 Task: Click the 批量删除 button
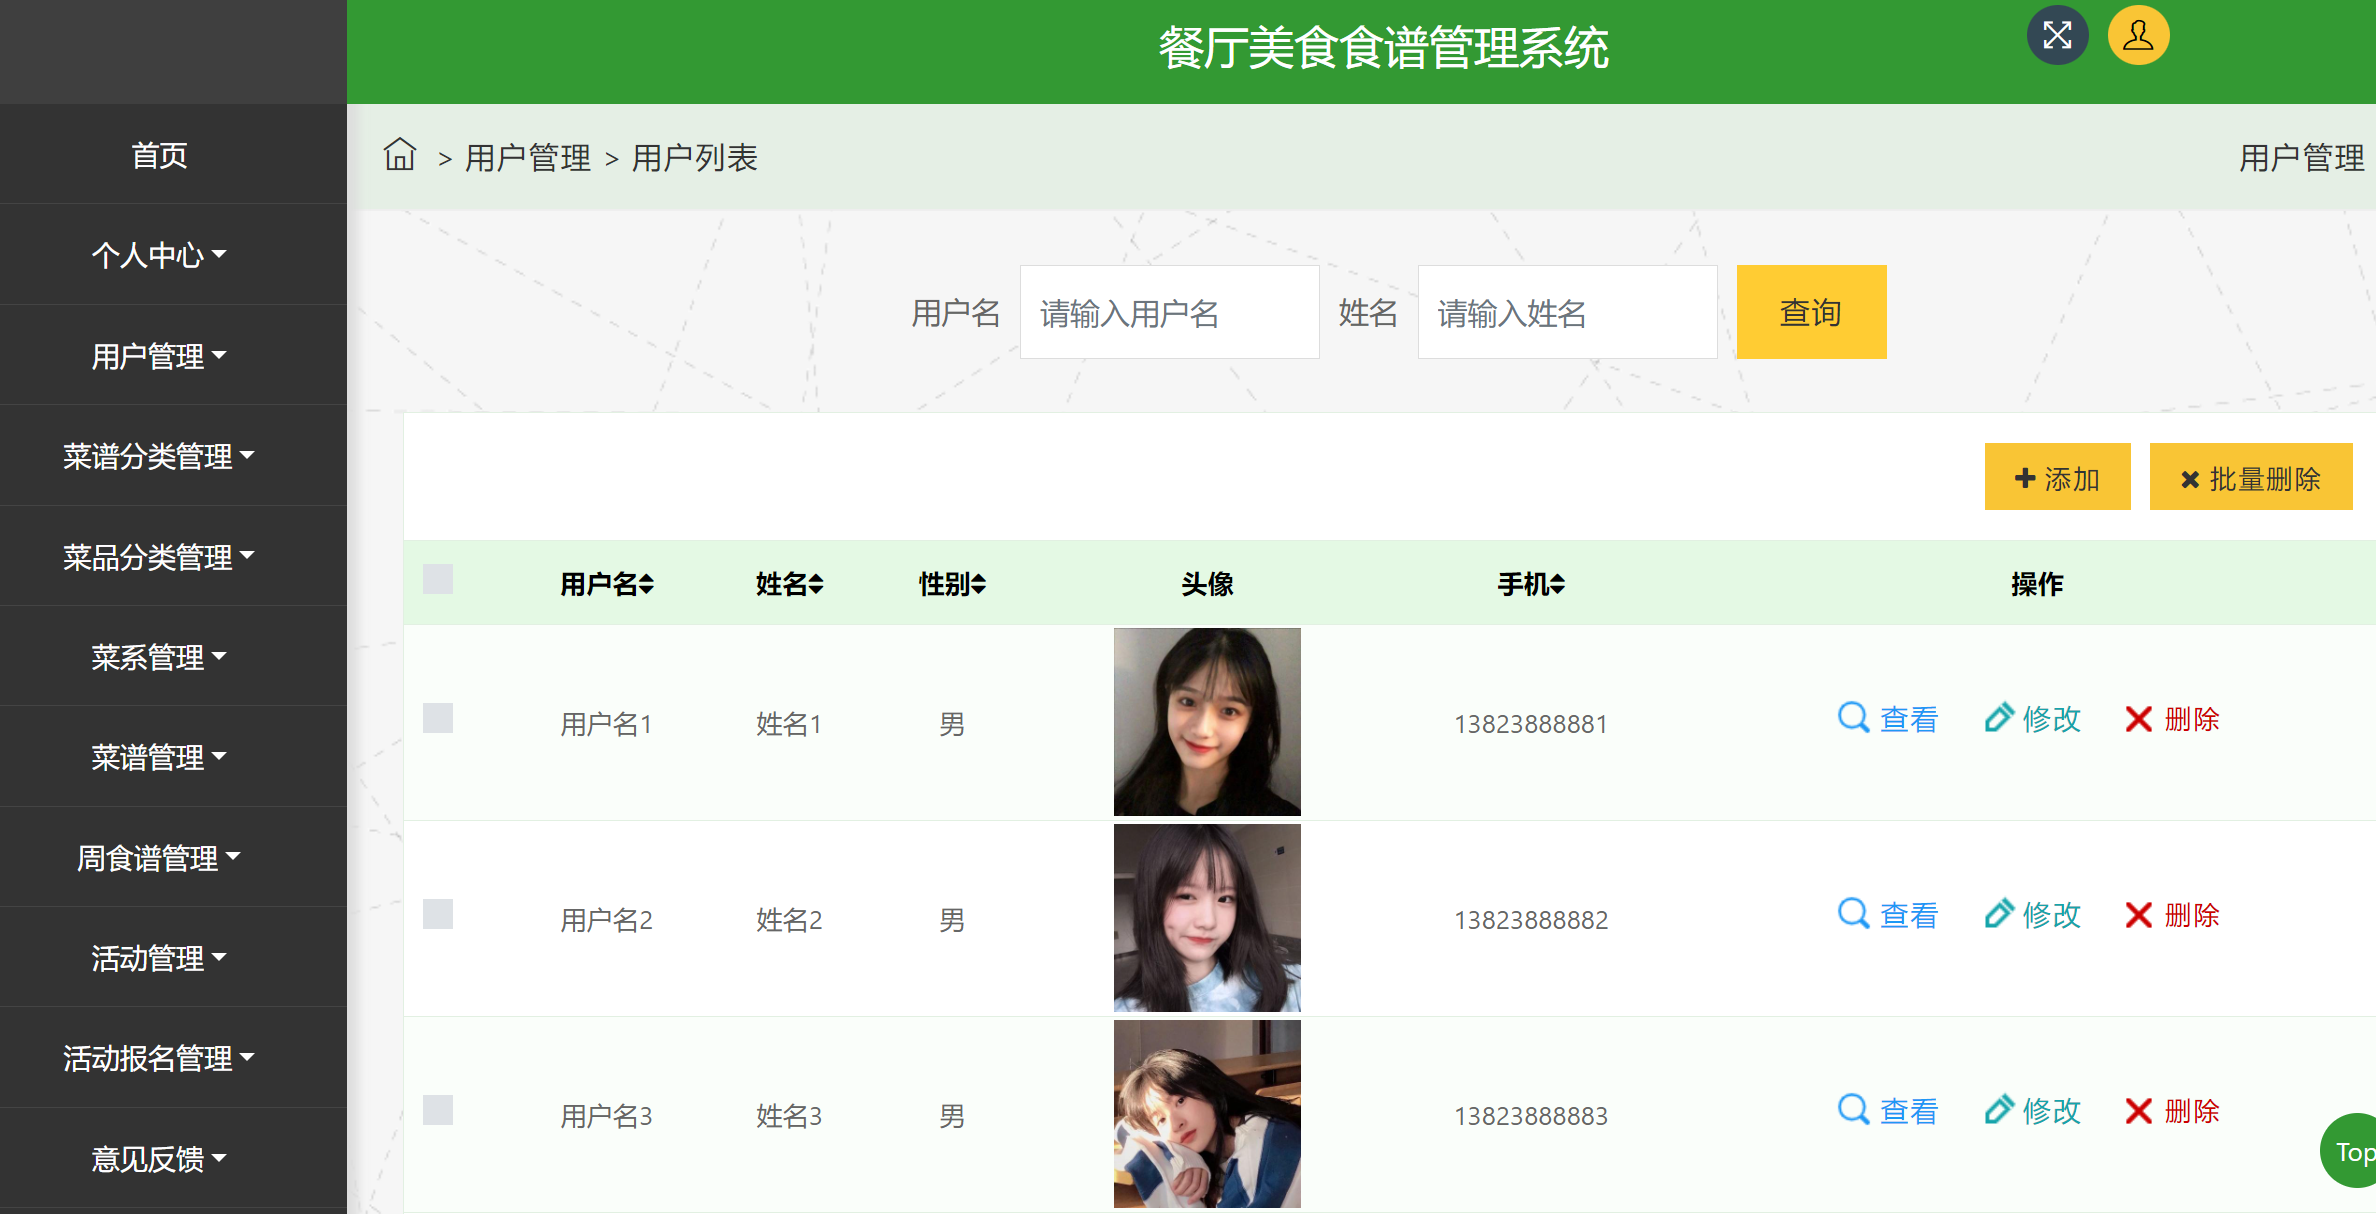click(2250, 477)
